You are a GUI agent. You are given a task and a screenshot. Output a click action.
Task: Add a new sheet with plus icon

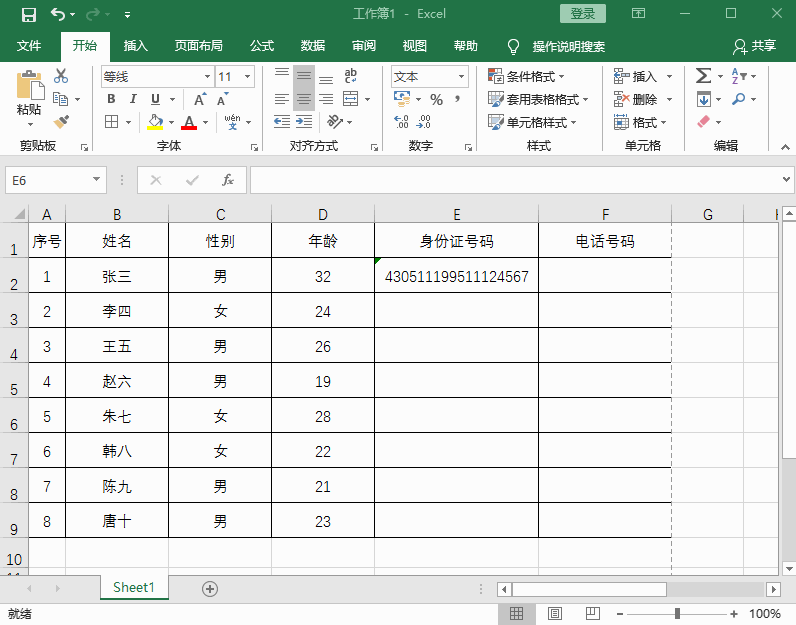pyautogui.click(x=210, y=589)
